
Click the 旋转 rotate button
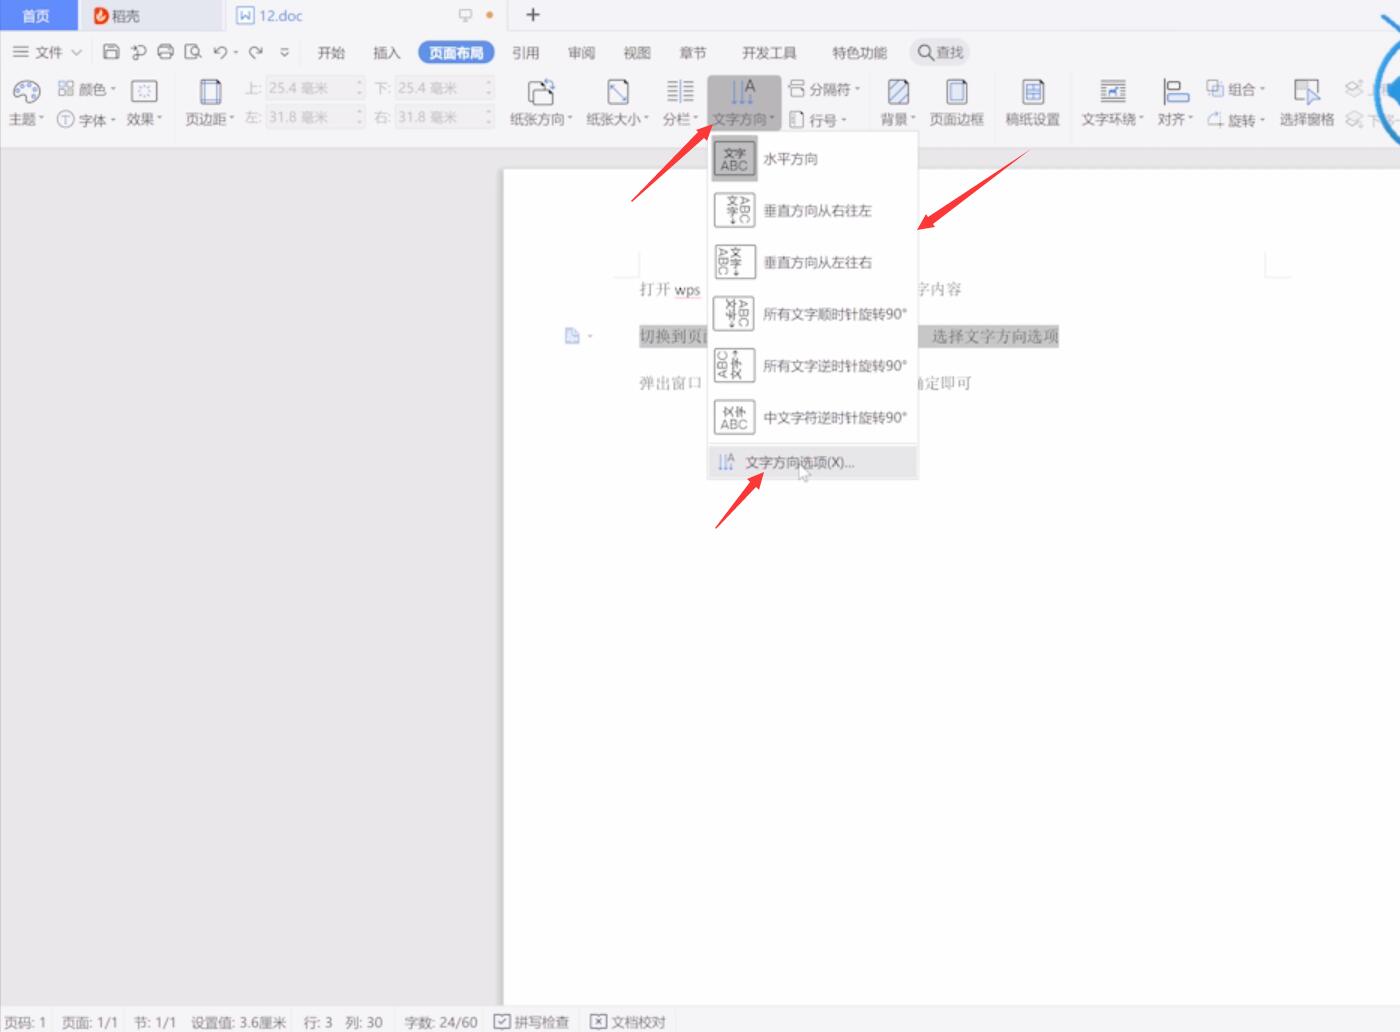coord(1236,119)
